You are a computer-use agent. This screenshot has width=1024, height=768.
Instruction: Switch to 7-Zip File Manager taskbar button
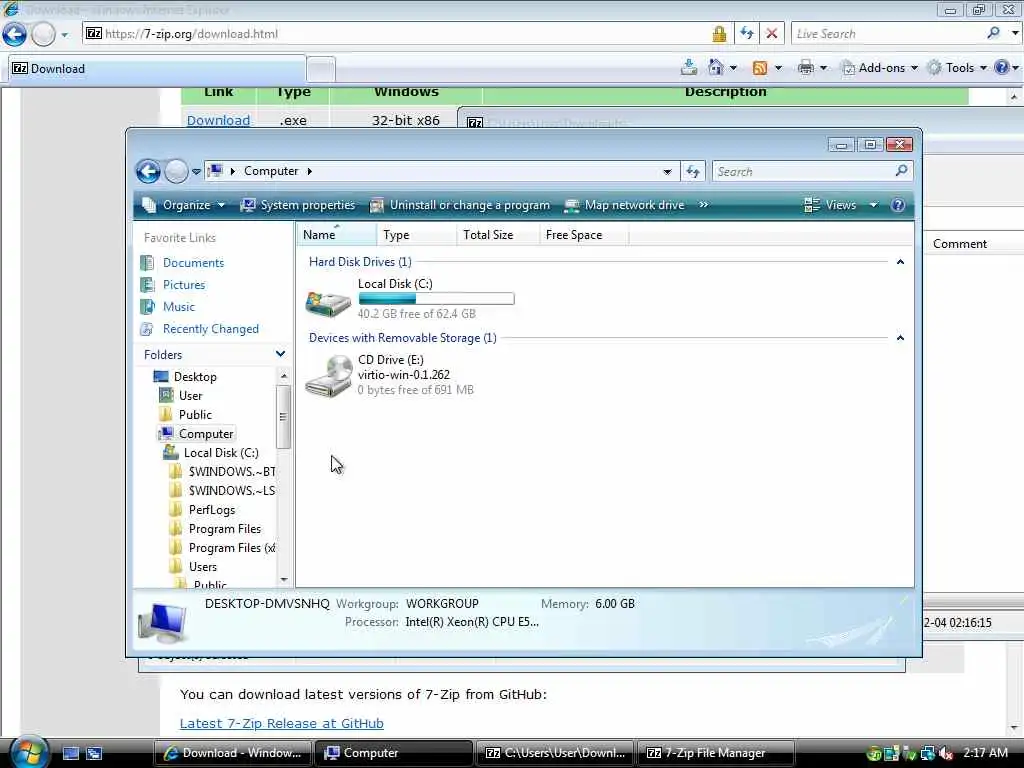(x=715, y=753)
